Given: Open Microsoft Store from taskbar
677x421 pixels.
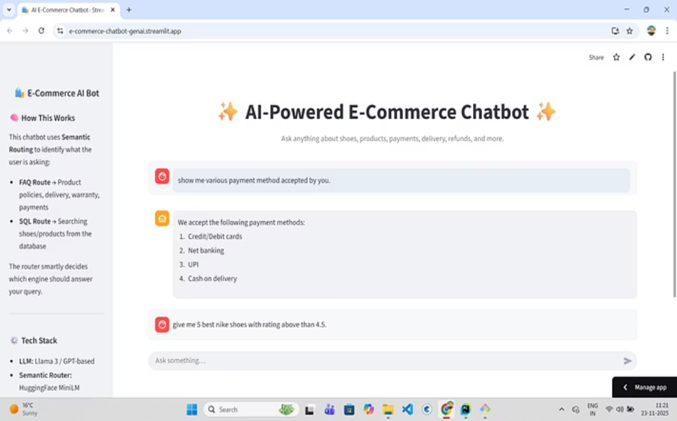Looking at the screenshot, I should coord(349,409).
